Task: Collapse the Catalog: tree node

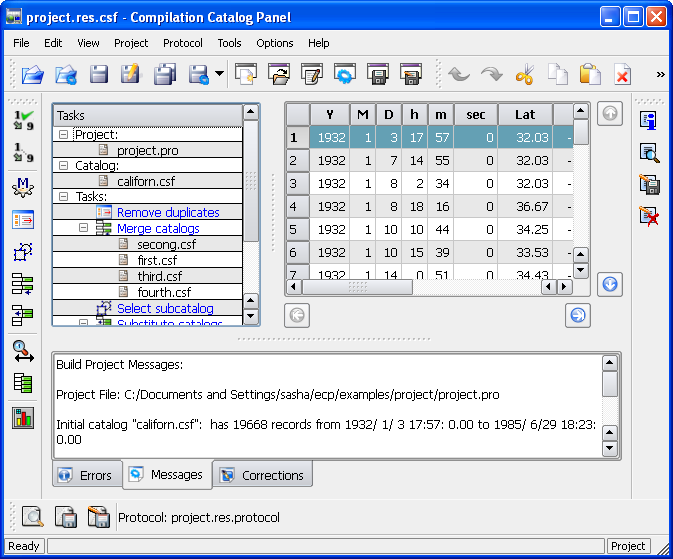Action: point(63,165)
